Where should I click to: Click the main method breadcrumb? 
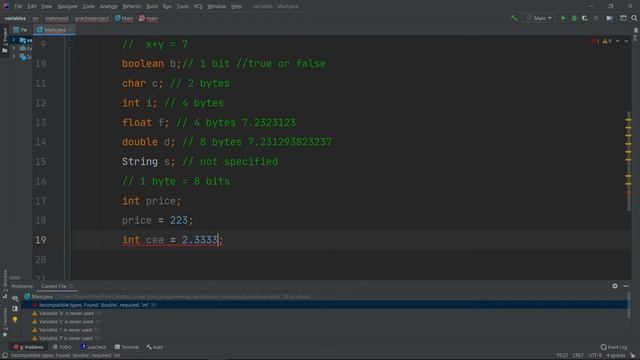tap(149, 18)
